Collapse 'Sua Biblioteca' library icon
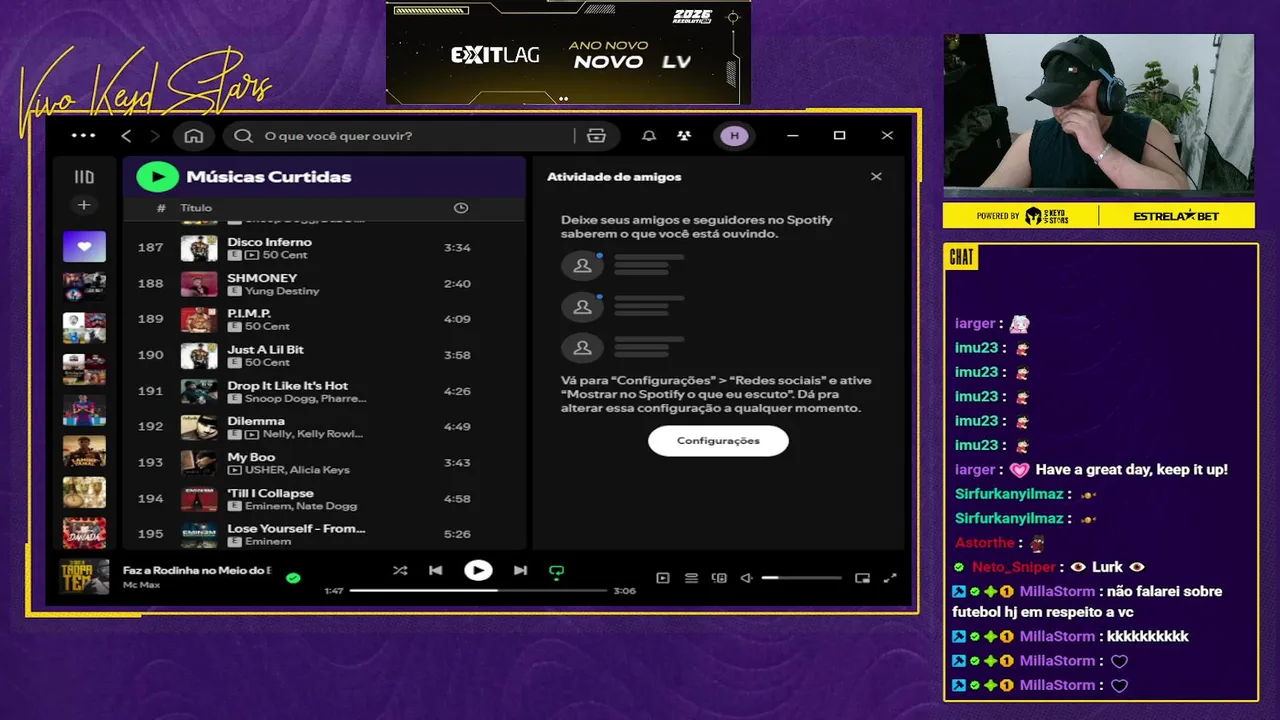Viewport: 1280px width, 720px height. [84, 177]
